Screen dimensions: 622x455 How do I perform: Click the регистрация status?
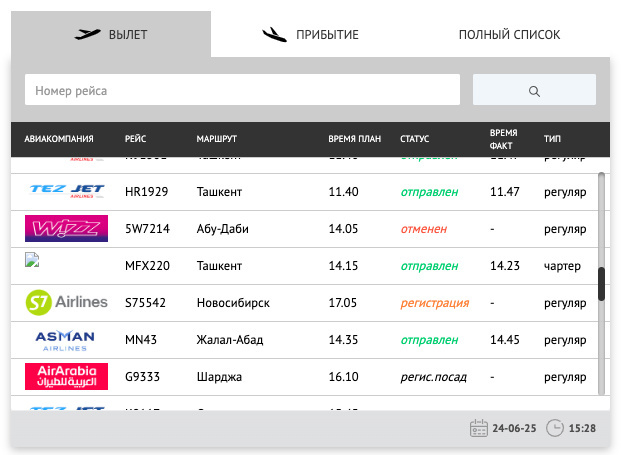[x=435, y=303]
